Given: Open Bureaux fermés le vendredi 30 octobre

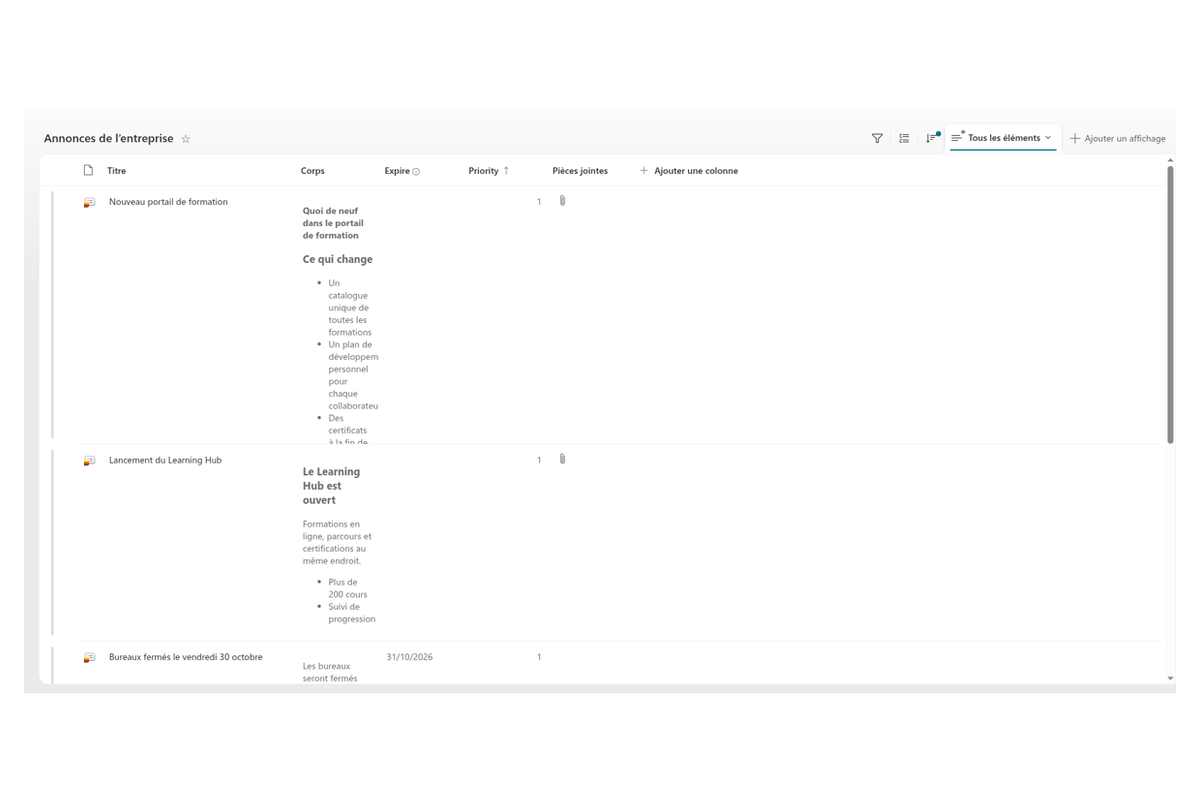Looking at the screenshot, I should (186, 658).
